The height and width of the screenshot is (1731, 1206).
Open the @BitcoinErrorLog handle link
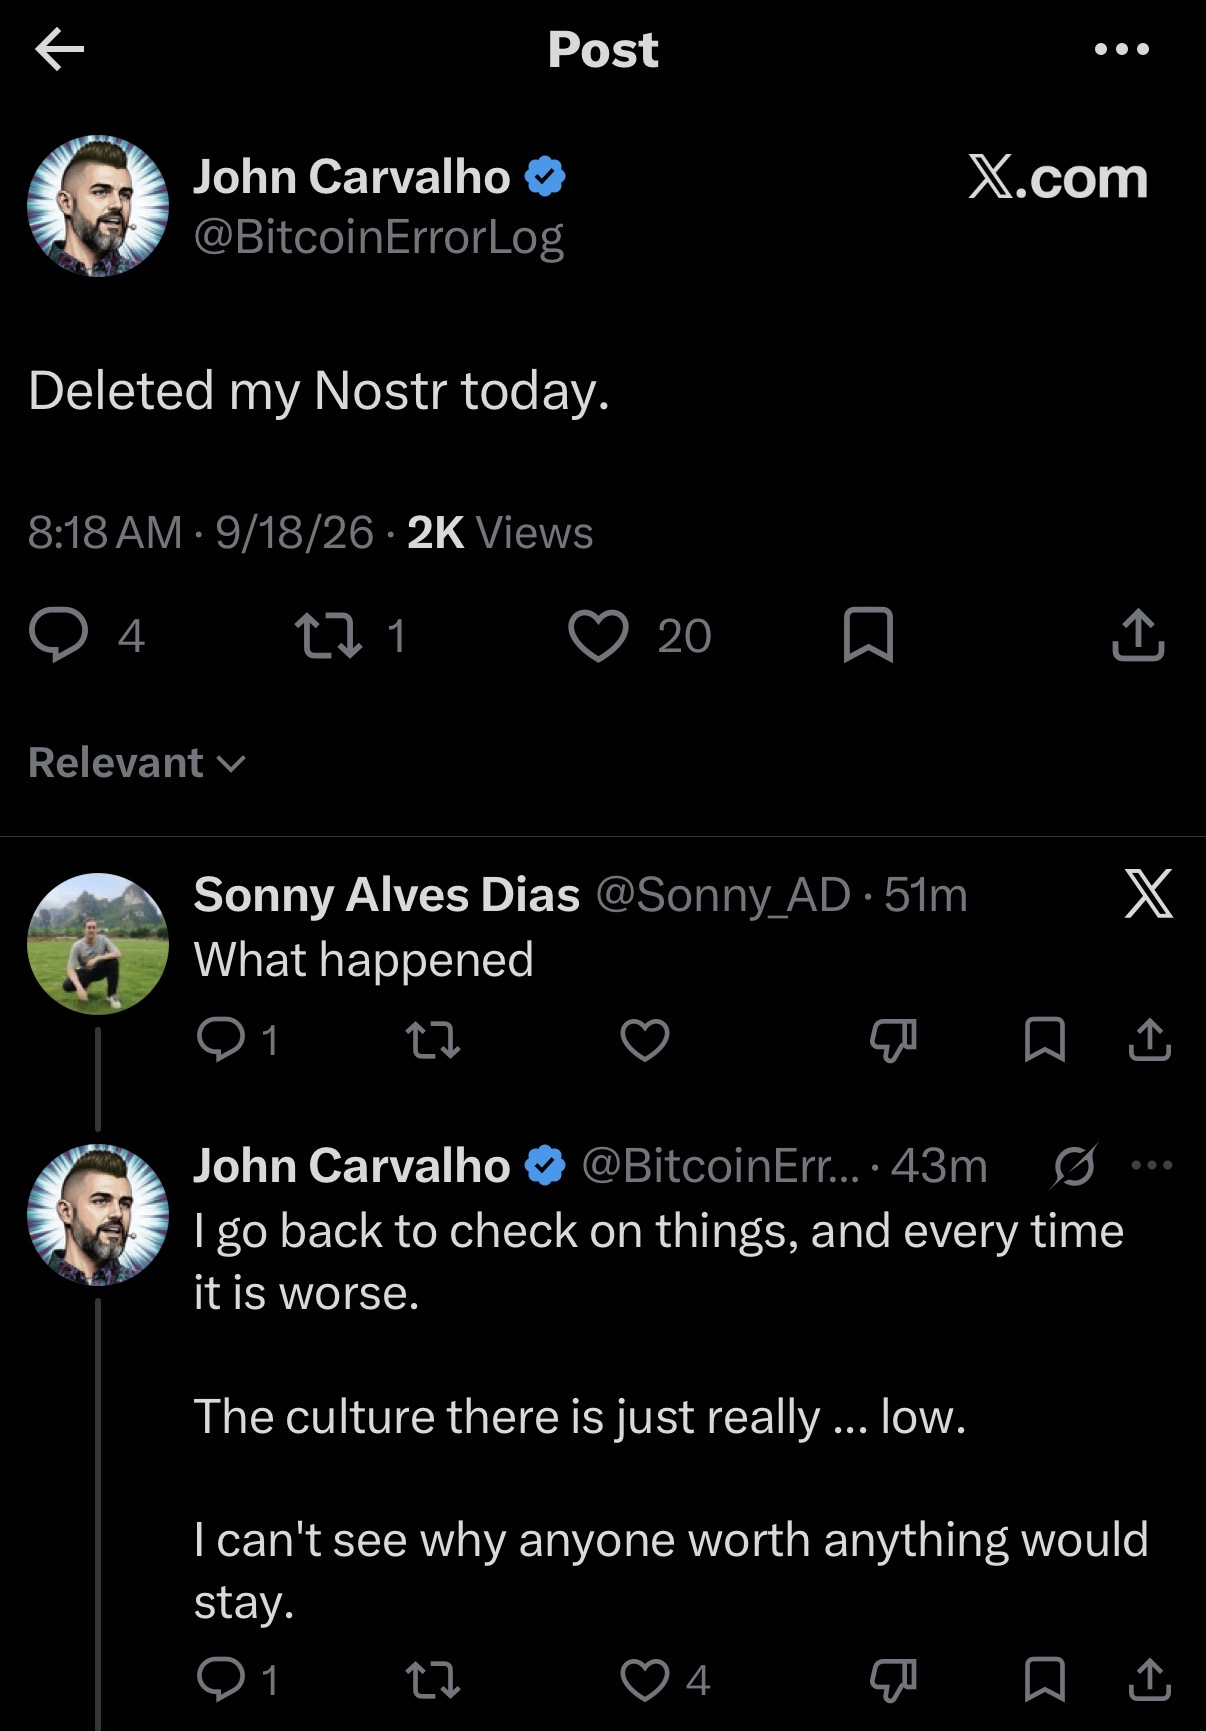pyautogui.click(x=378, y=238)
